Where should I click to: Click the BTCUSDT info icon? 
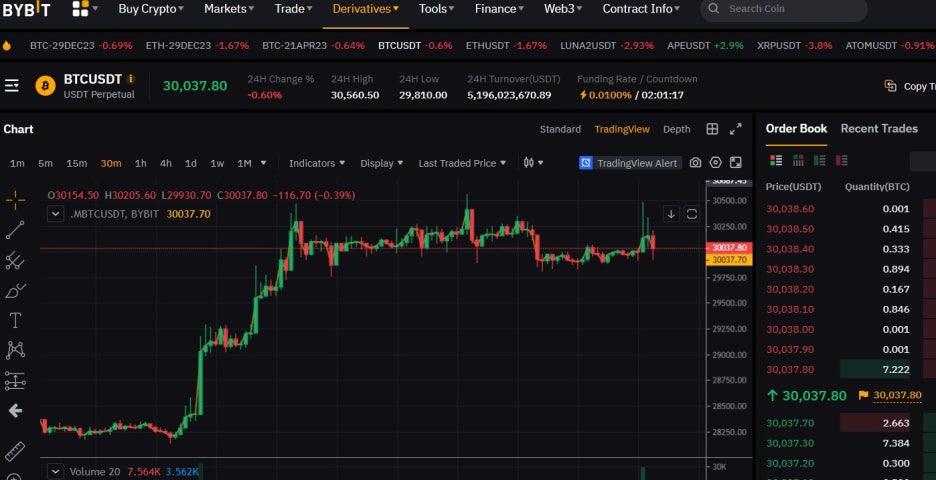tap(131, 79)
